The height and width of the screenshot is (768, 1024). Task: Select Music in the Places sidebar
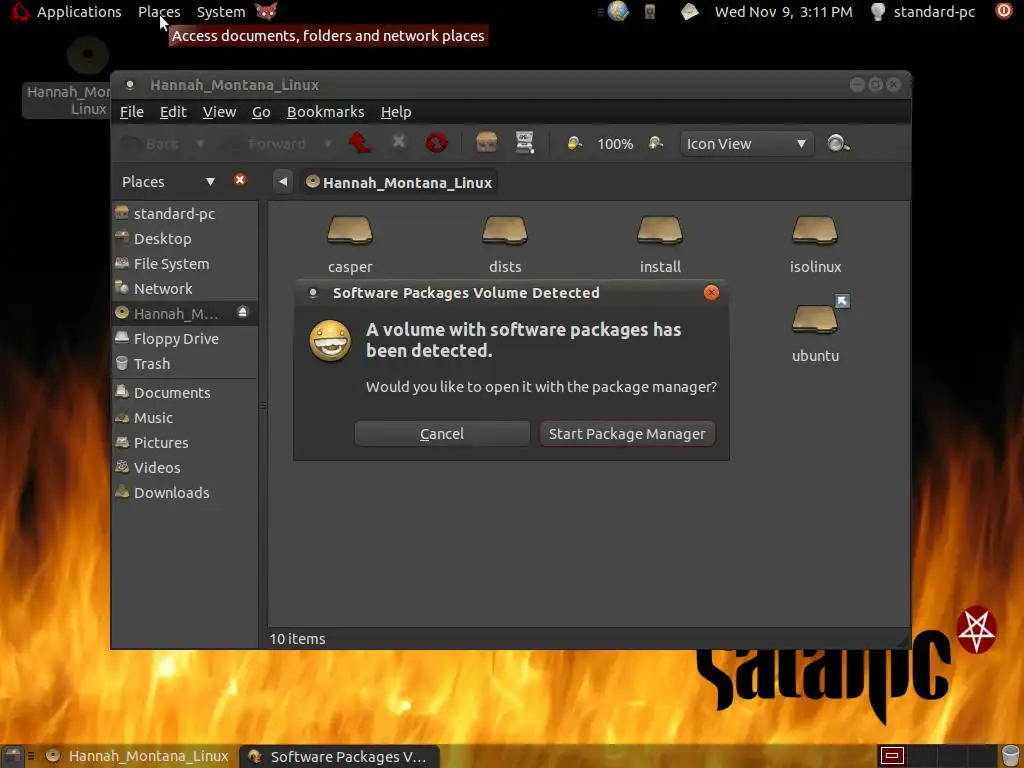(x=185, y=417)
